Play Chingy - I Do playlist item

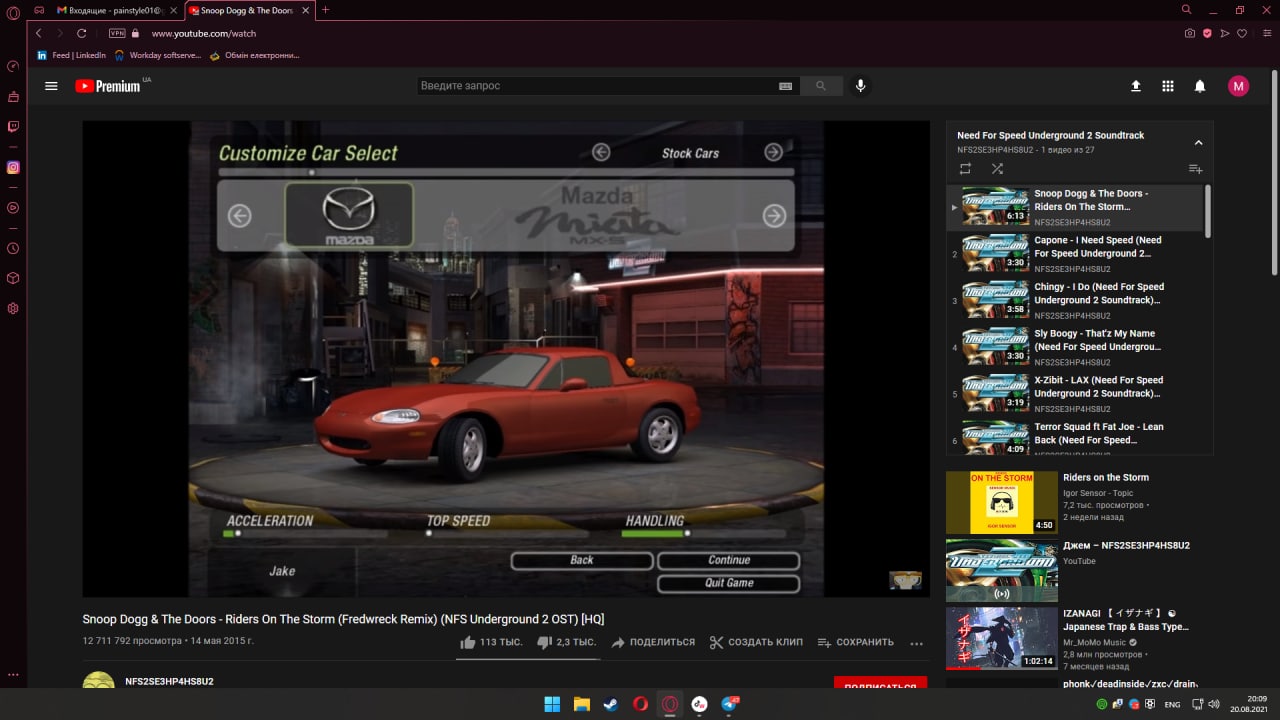pyautogui.click(x=1074, y=301)
